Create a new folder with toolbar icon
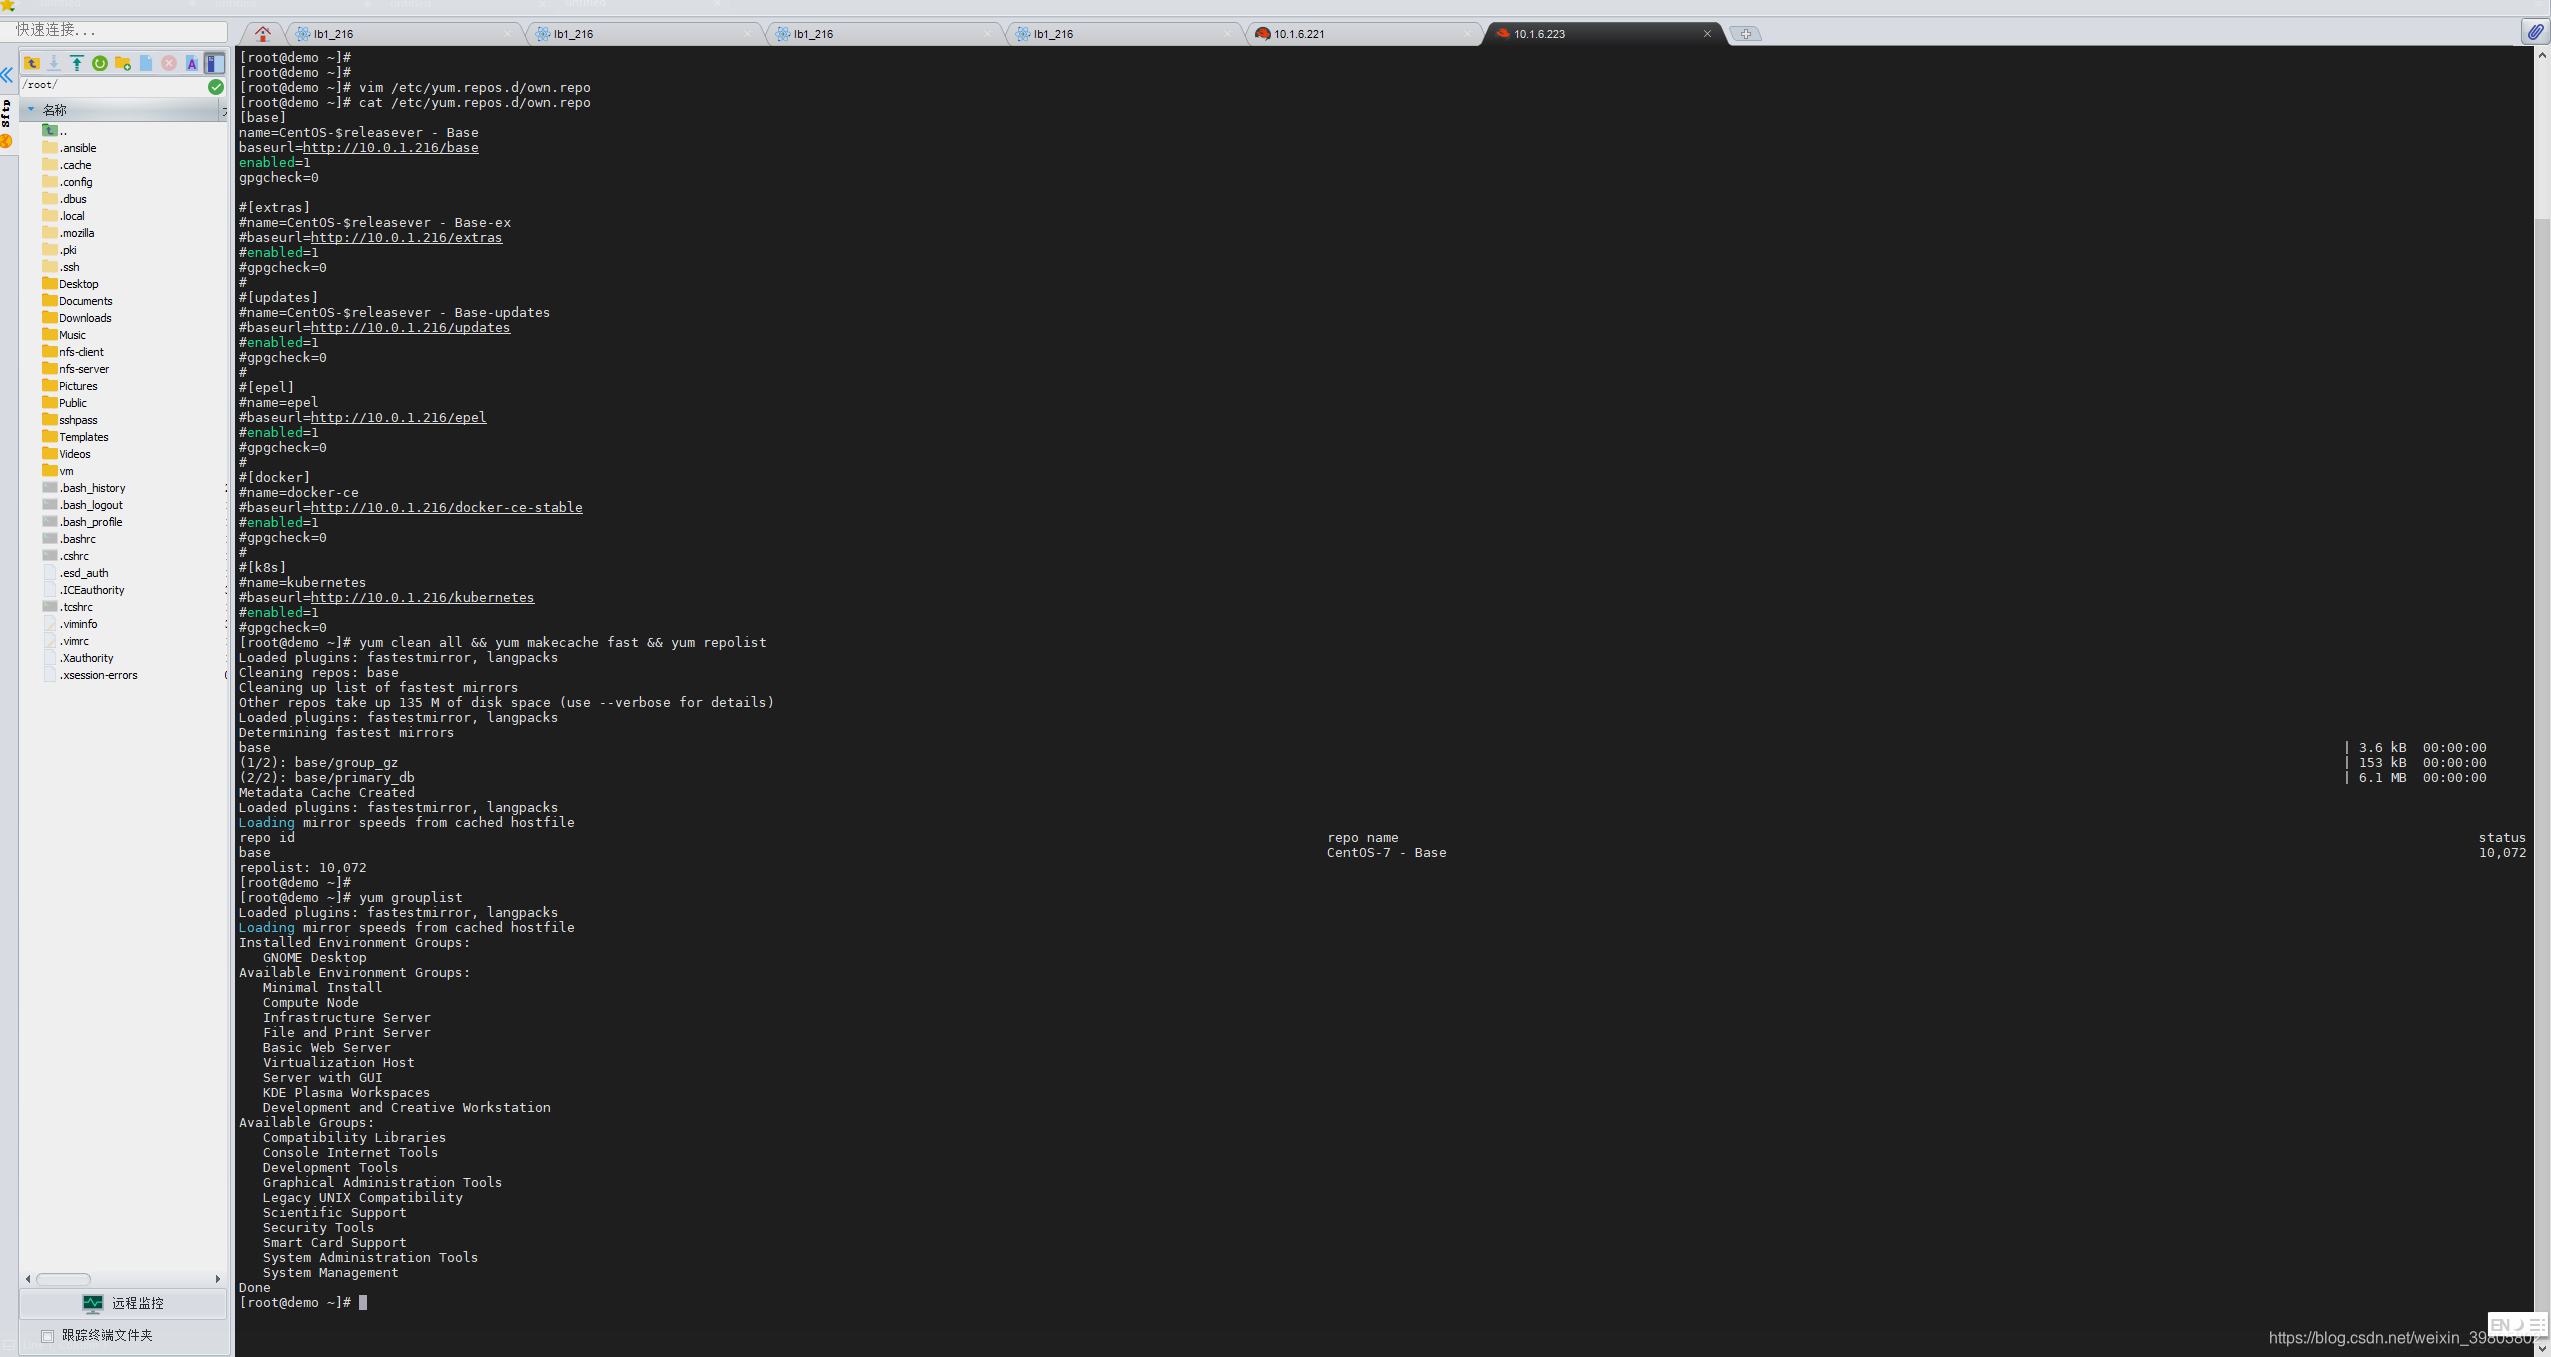 (123, 63)
